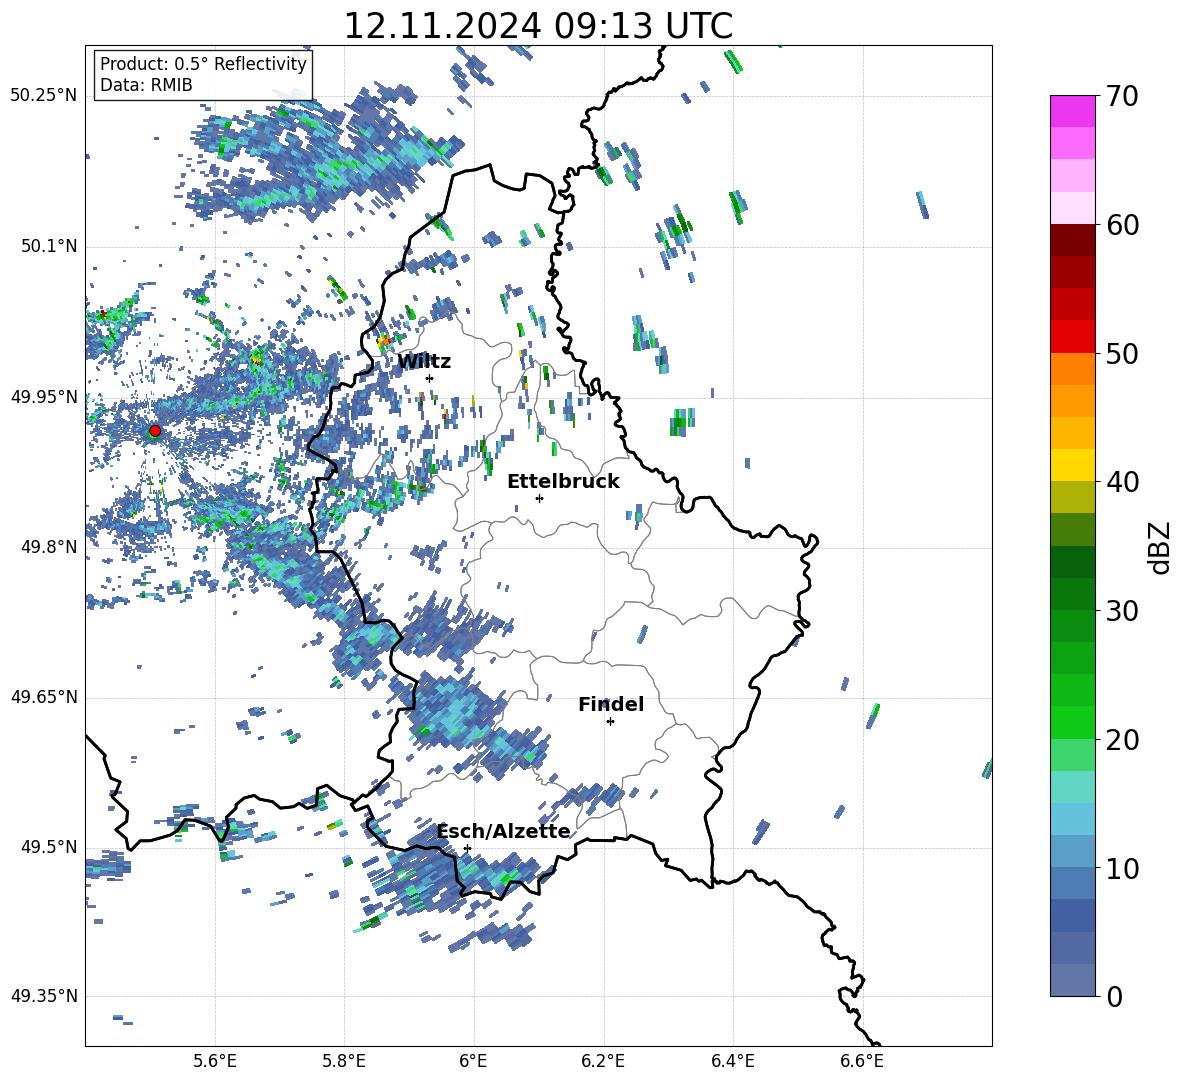Click the 5.8°E longitude label
This screenshot has width=1184, height=1081.
[x=344, y=1062]
